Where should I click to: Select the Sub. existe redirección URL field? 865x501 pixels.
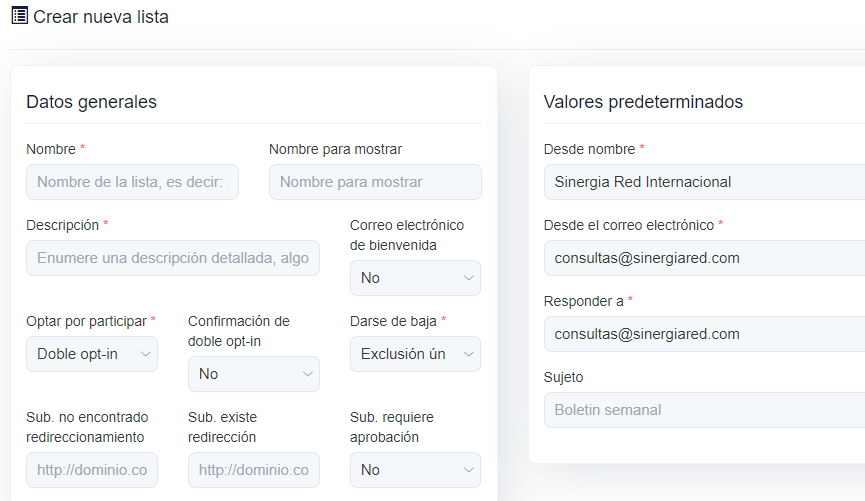pos(254,470)
